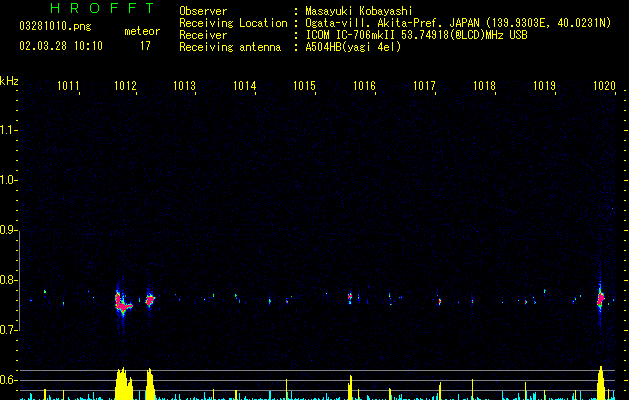This screenshot has width=629, height=400.
Task: Click the meteor count label
Action: (x=142, y=31)
